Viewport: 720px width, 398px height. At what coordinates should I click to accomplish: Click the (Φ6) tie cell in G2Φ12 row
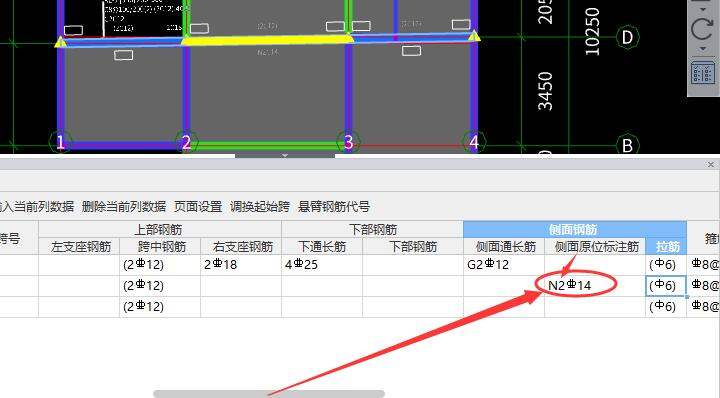tap(666, 265)
